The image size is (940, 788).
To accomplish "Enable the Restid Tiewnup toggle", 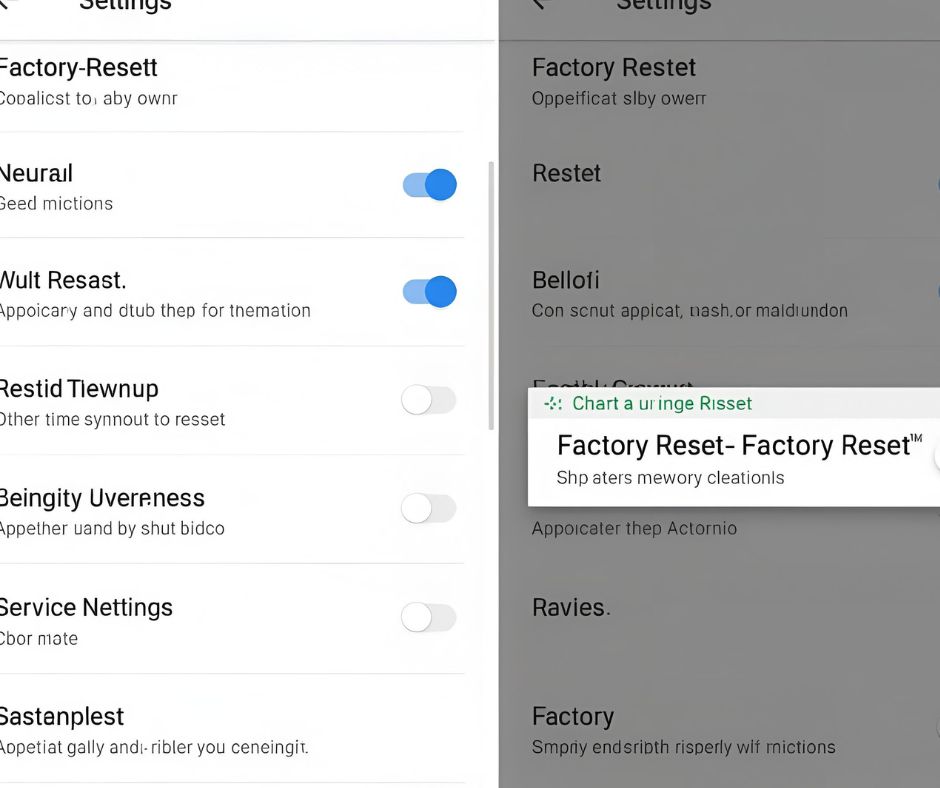I will (x=428, y=401).
